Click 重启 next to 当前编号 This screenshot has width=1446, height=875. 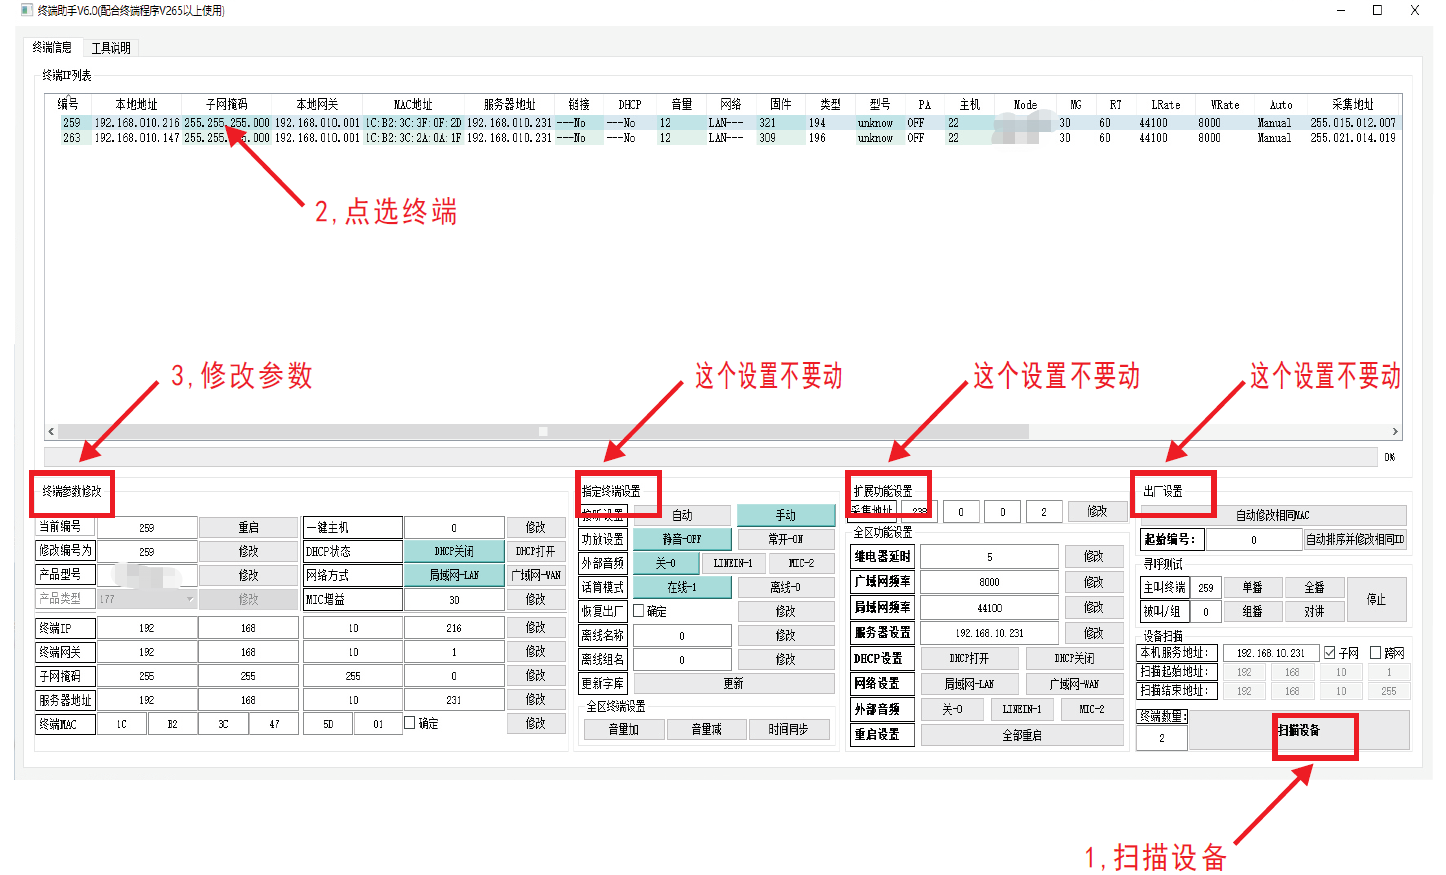(248, 527)
